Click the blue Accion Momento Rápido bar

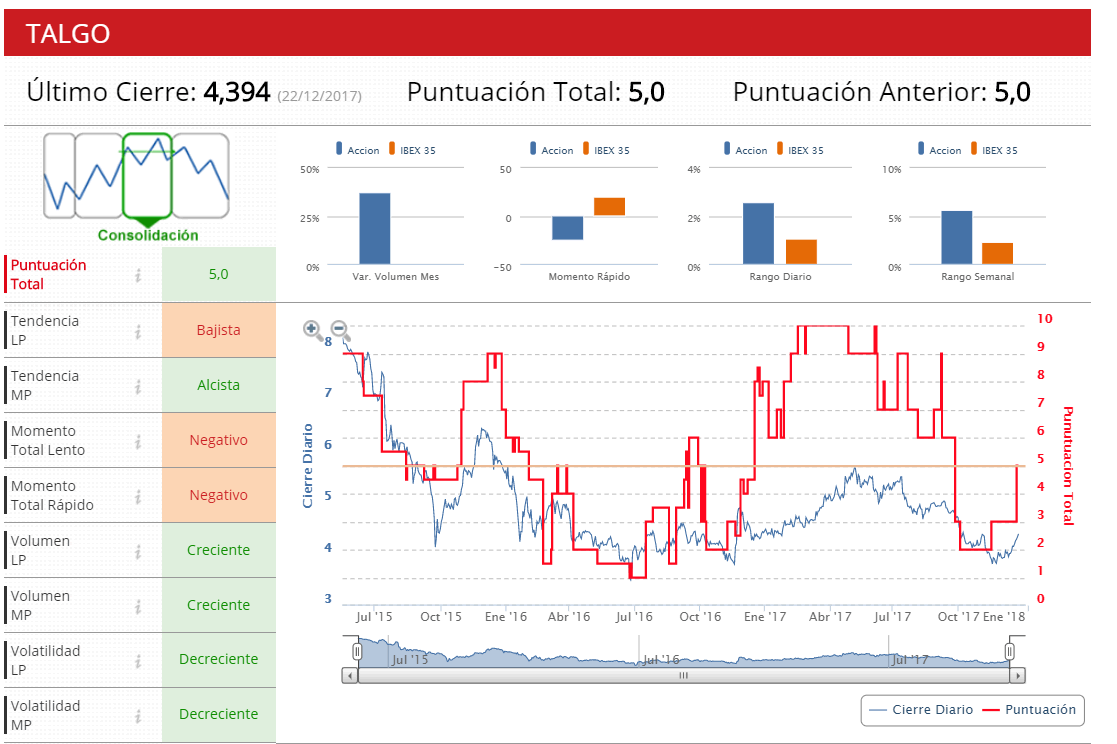pyautogui.click(x=568, y=228)
